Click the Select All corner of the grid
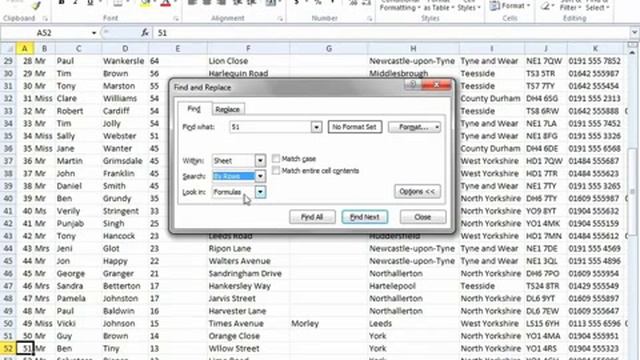 click(x=8, y=49)
